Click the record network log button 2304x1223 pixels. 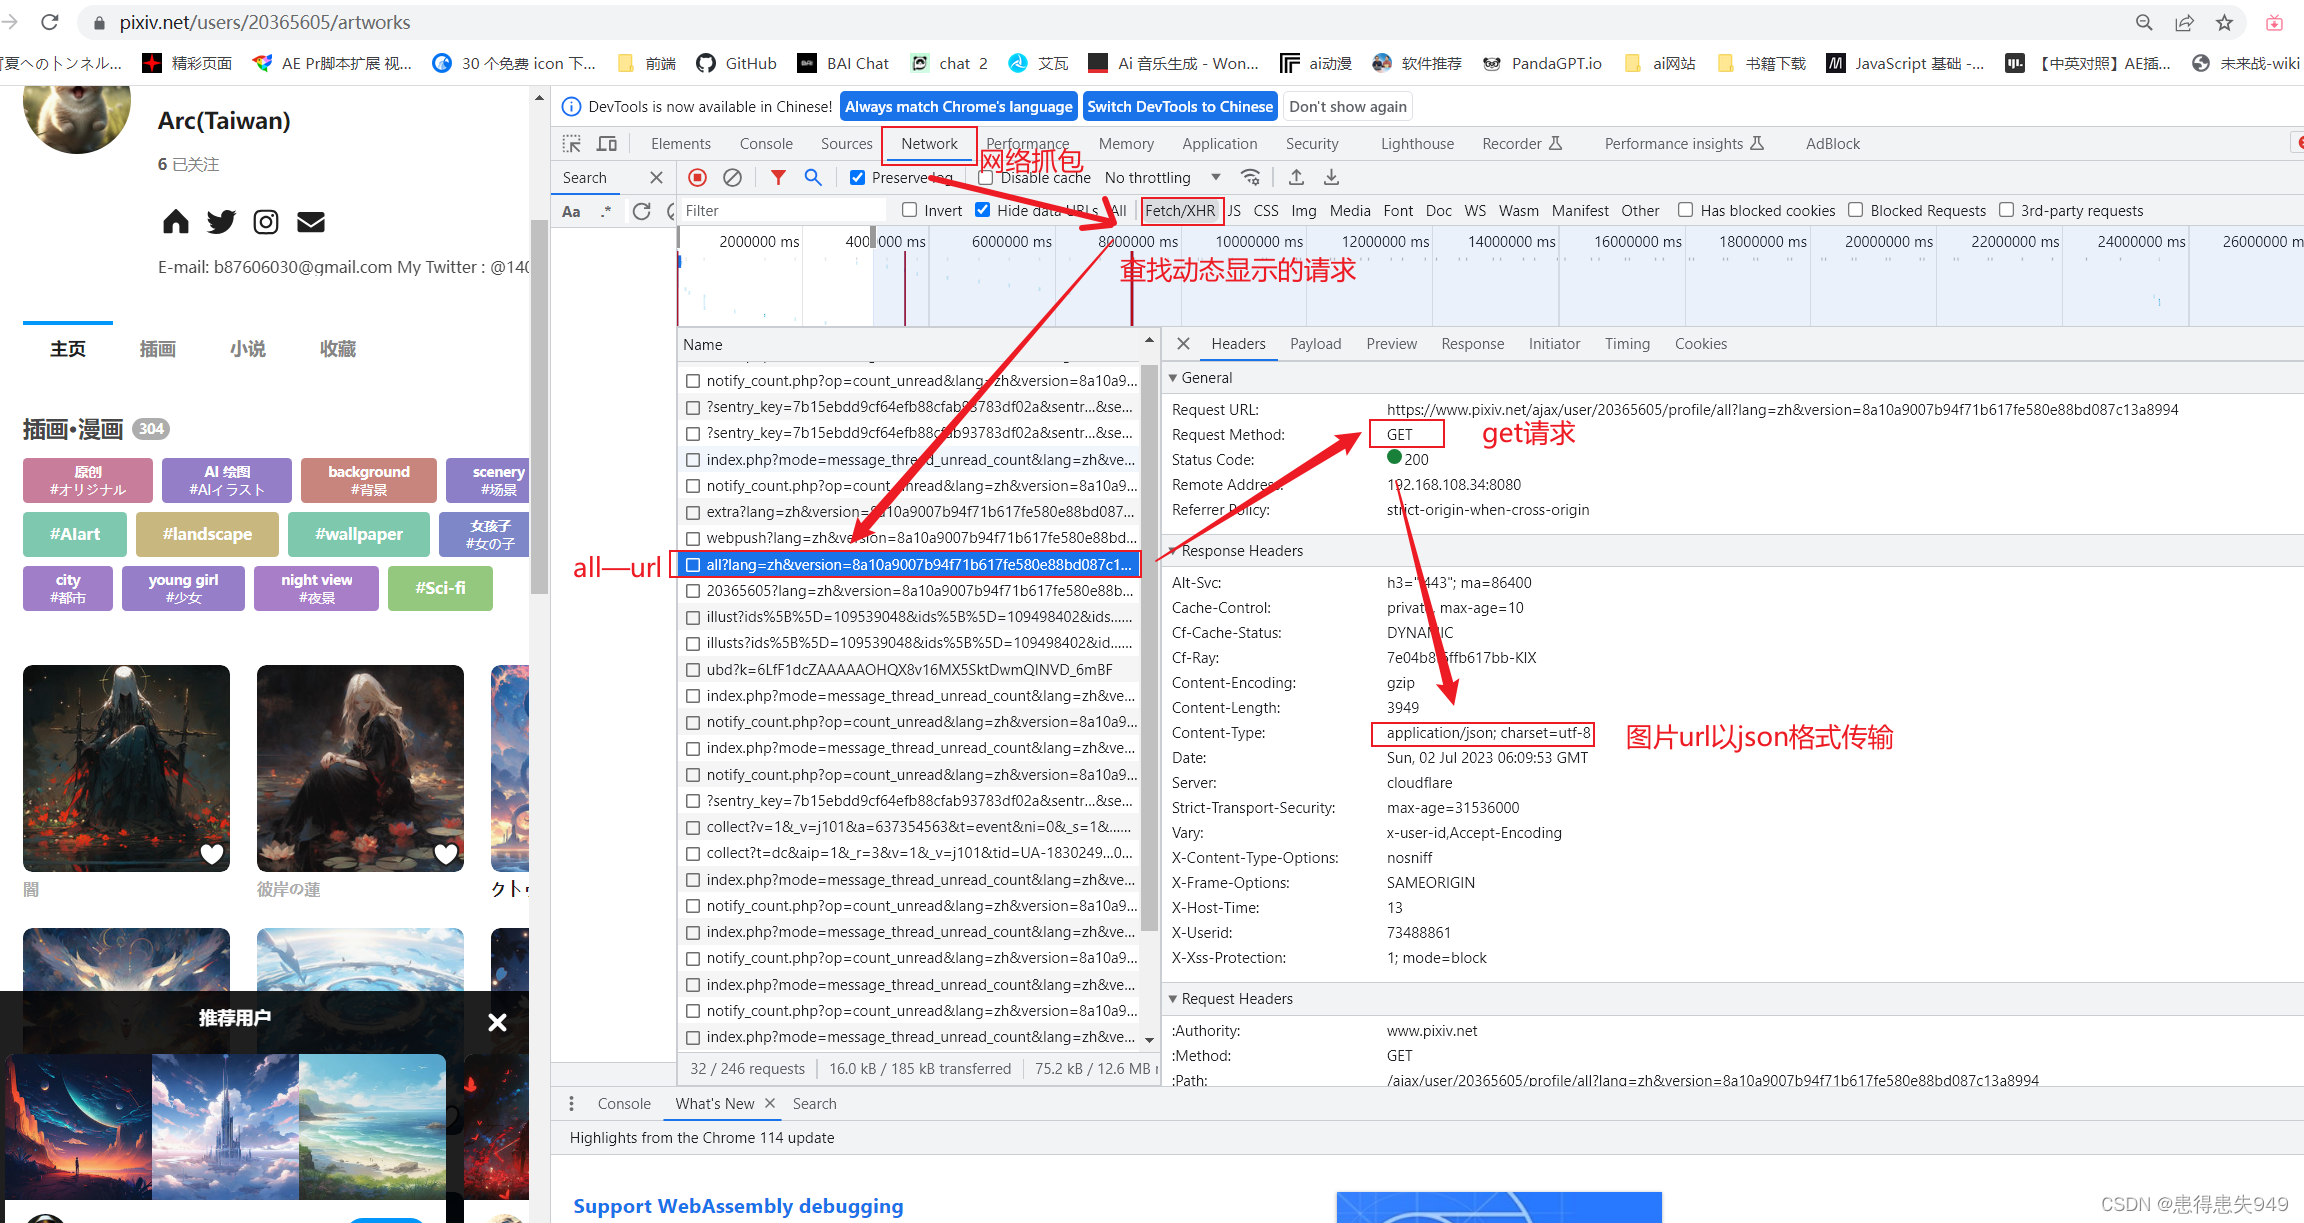click(x=697, y=177)
